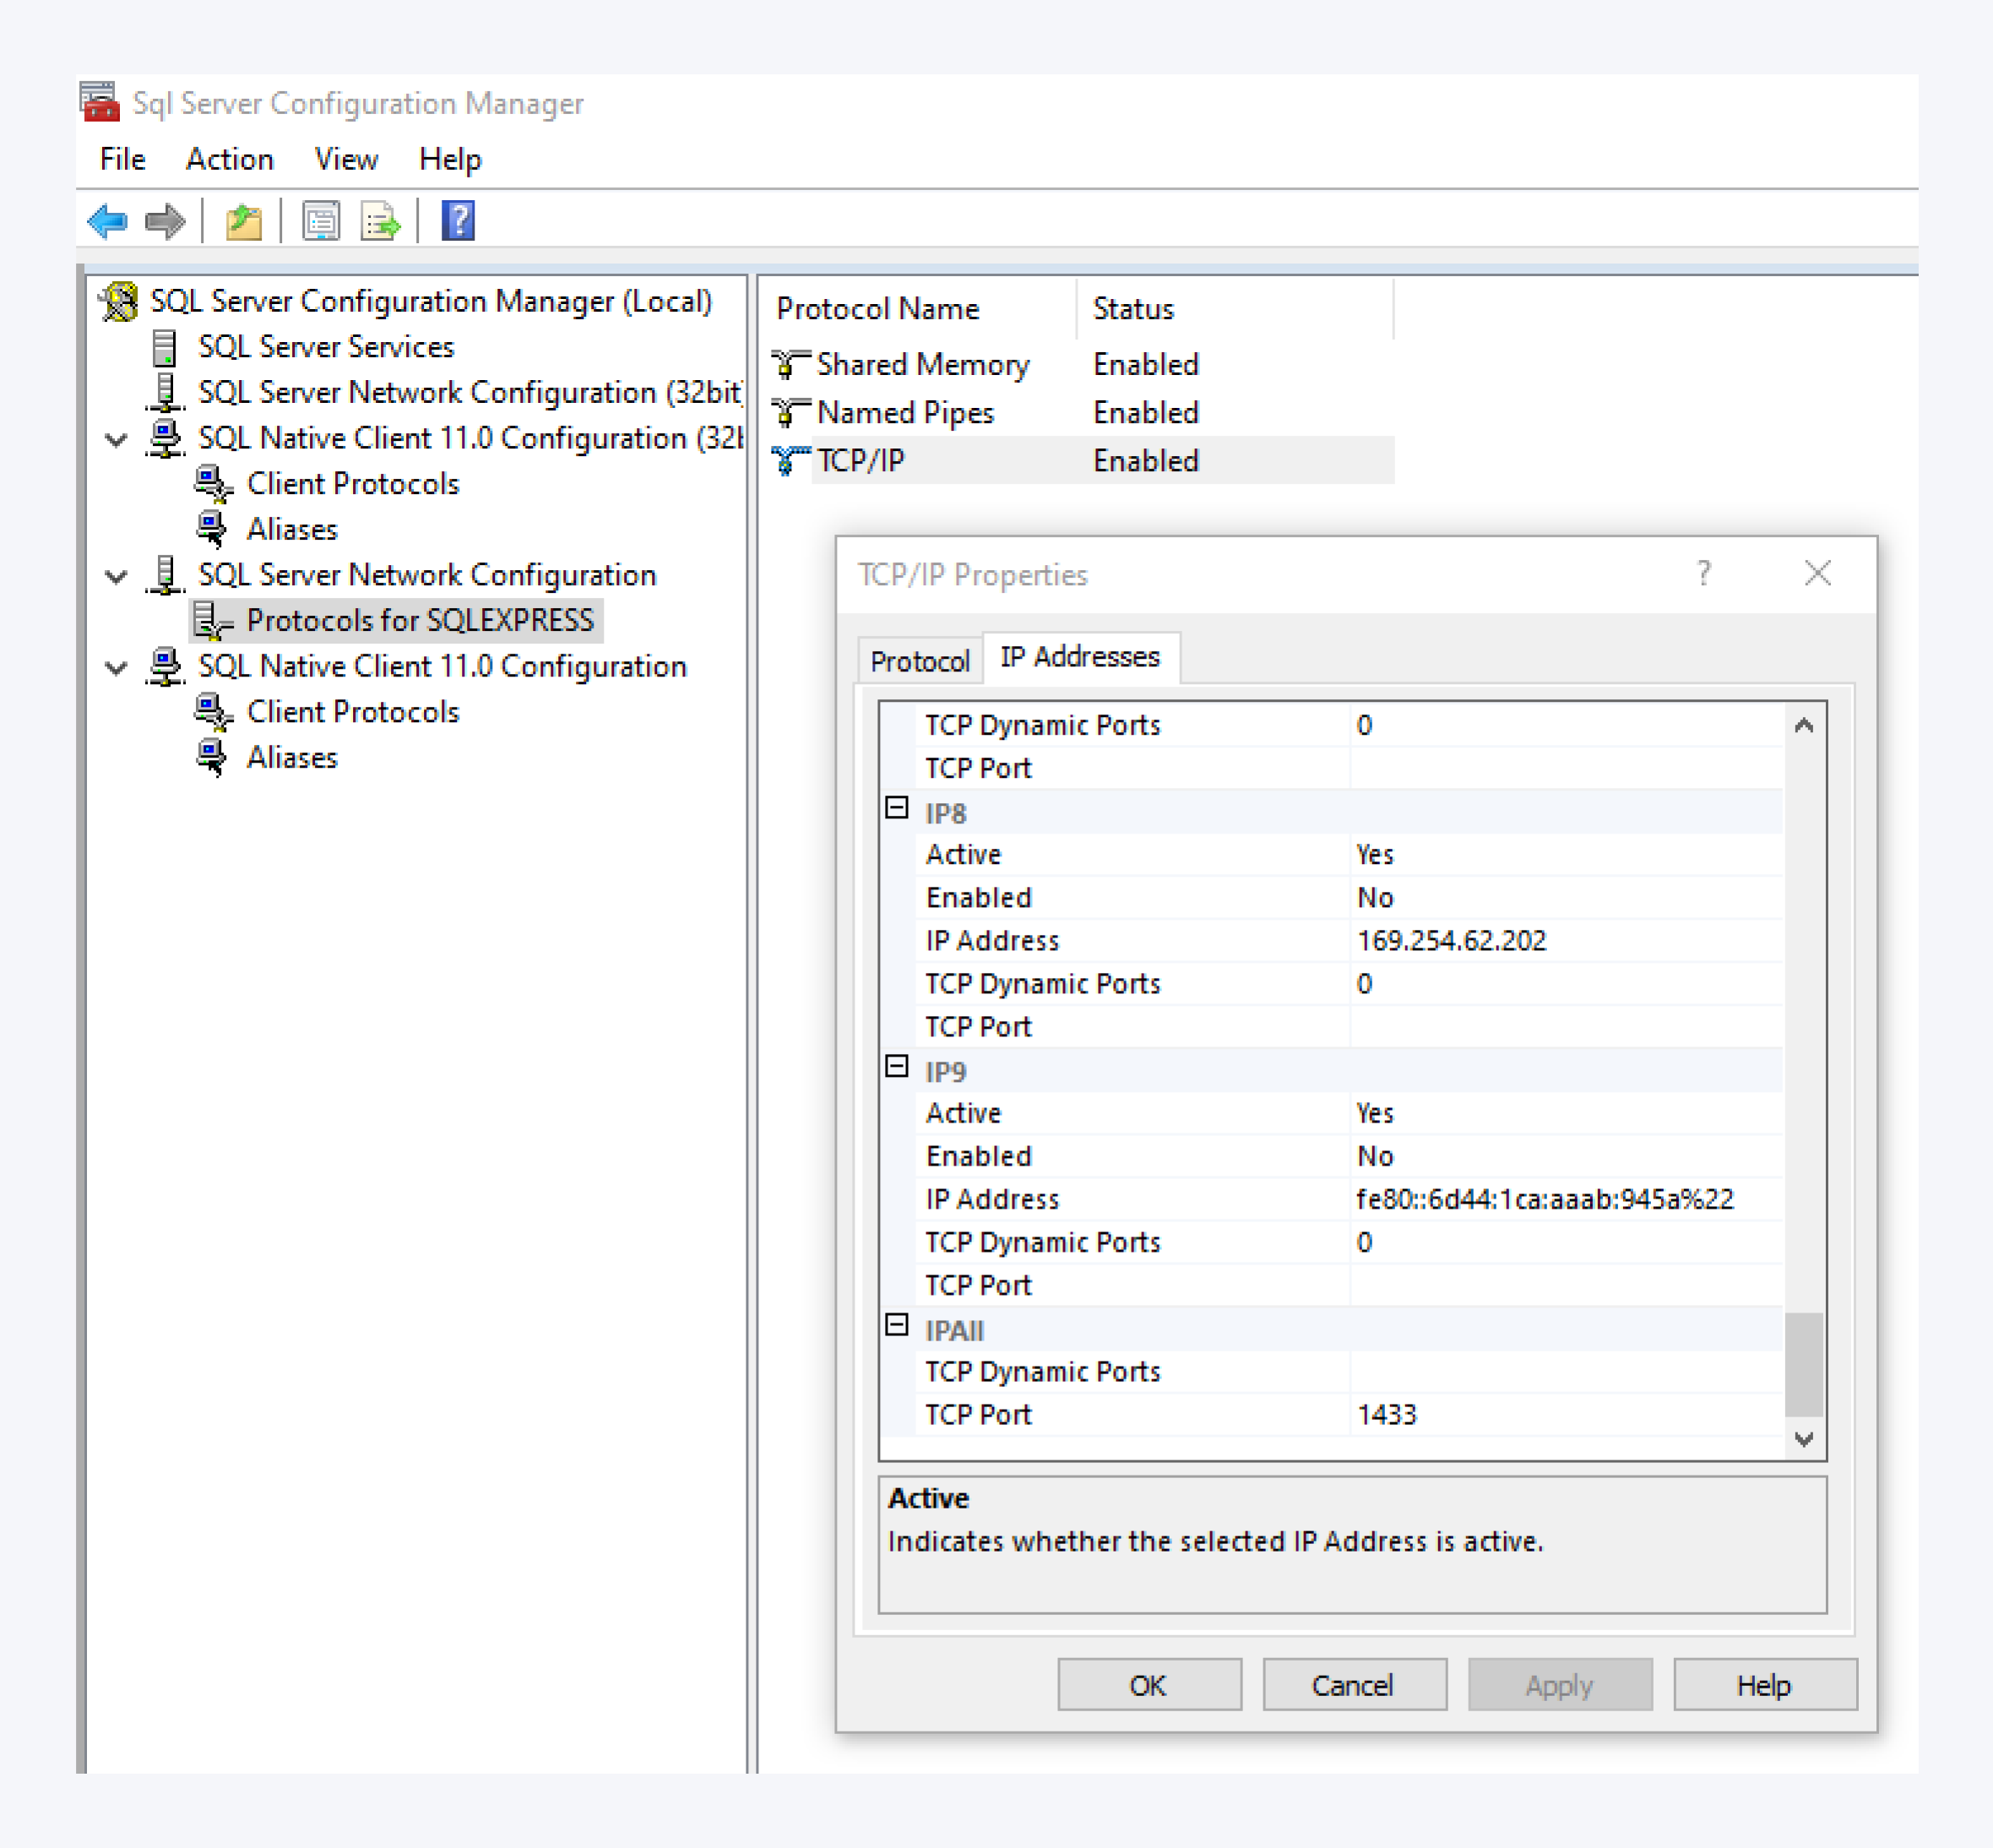Click the Forward navigation arrow in the toolbar
Image resolution: width=1993 pixels, height=1848 pixels.
pyautogui.click(x=165, y=221)
